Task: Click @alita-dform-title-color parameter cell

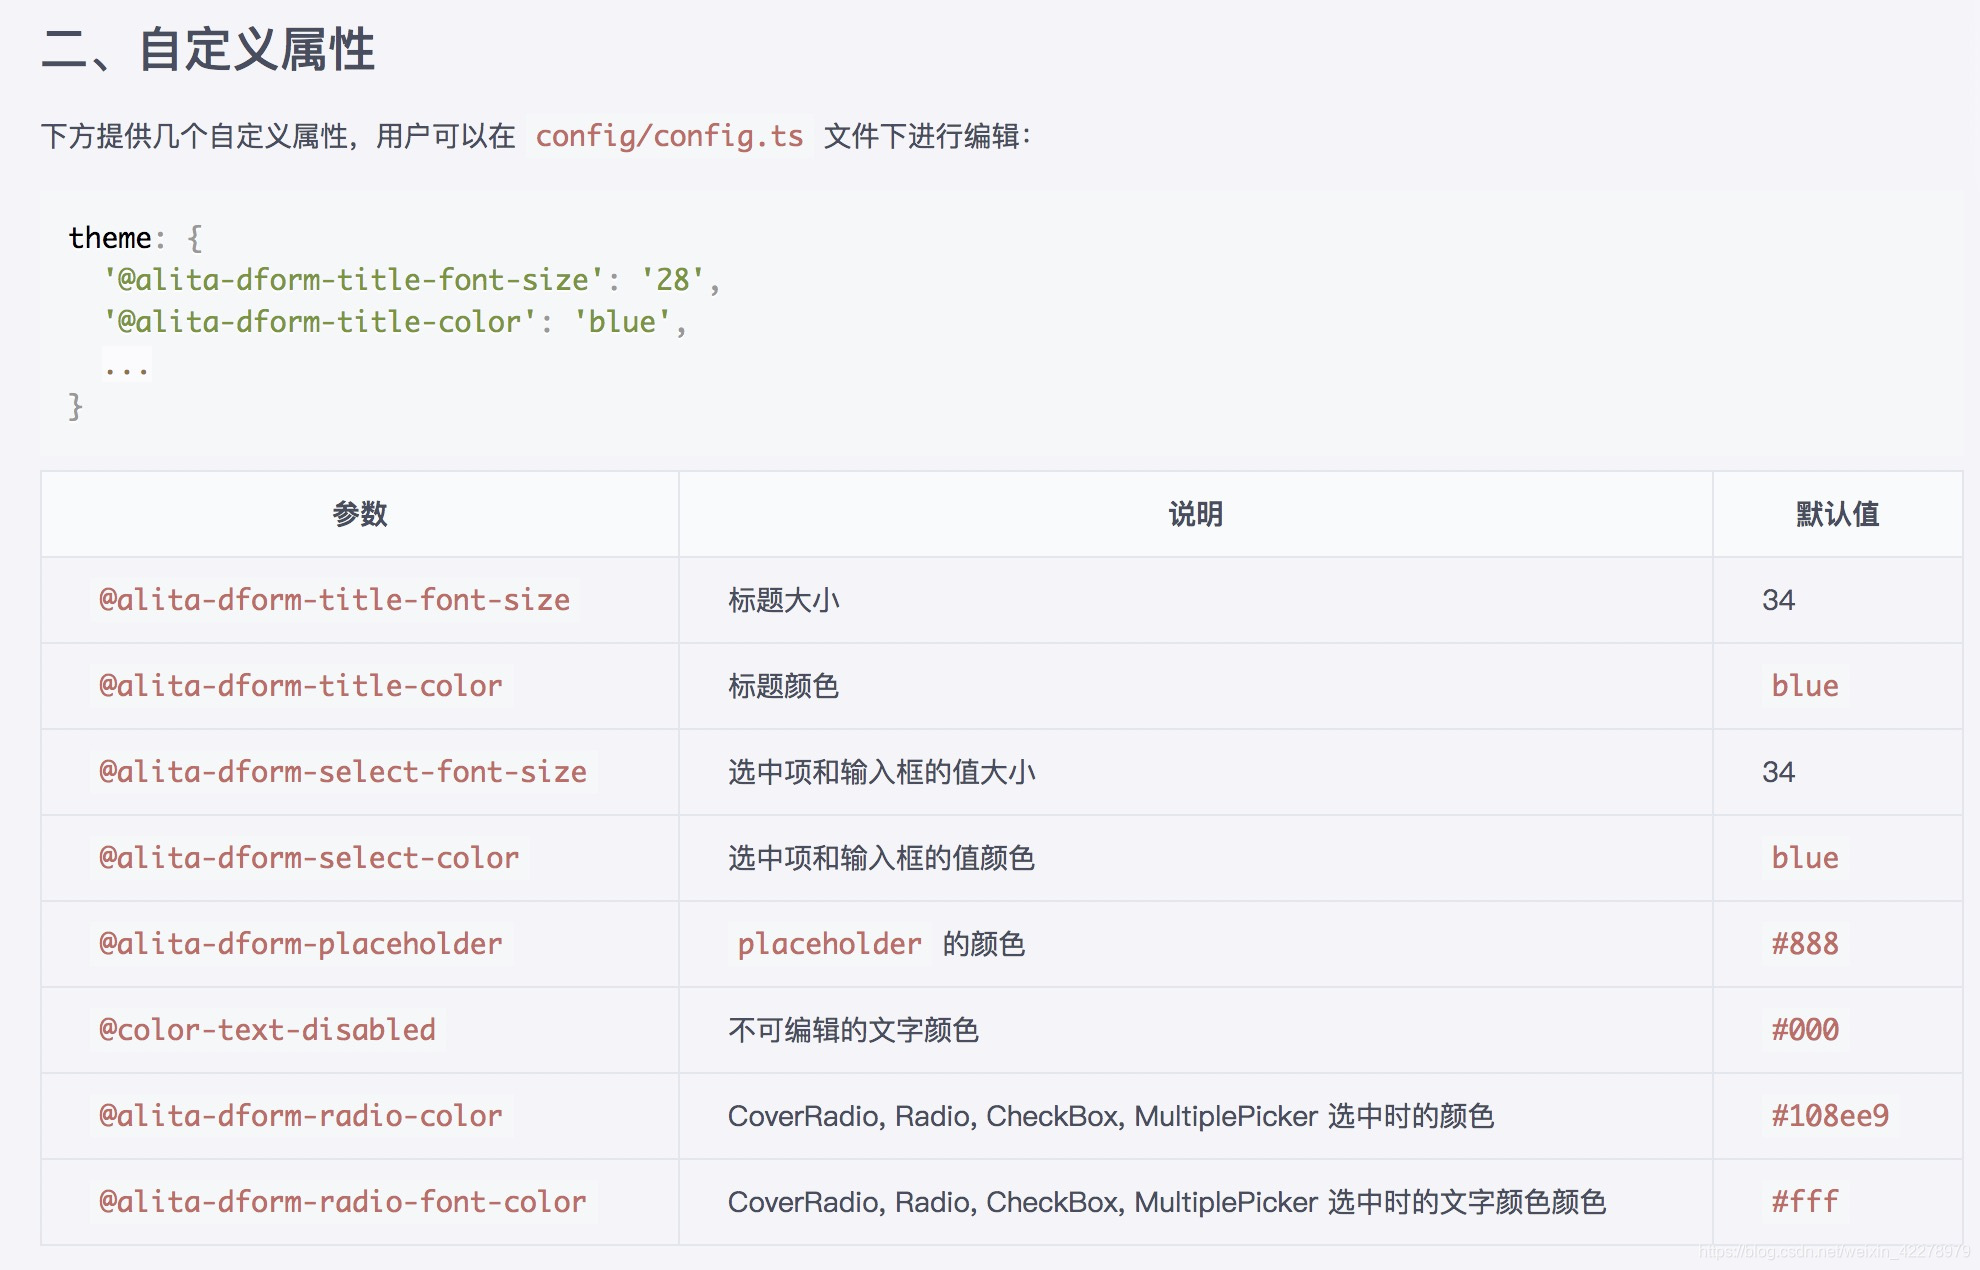Action: (x=300, y=686)
